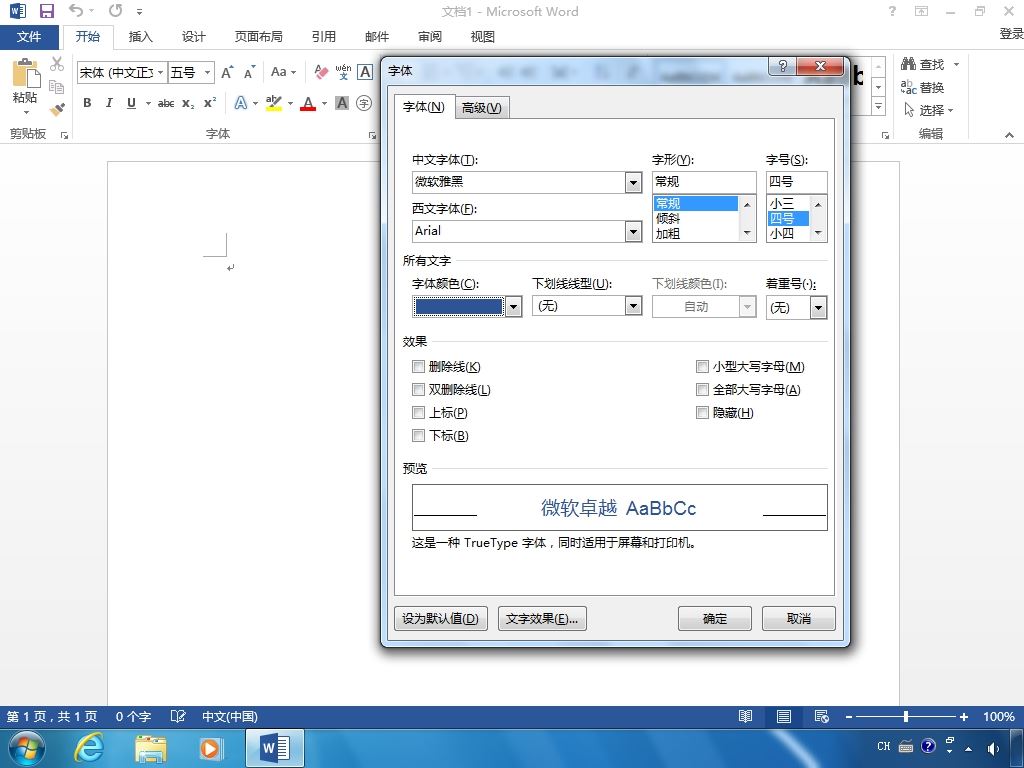Open the 文件 File tab

click(x=29, y=37)
